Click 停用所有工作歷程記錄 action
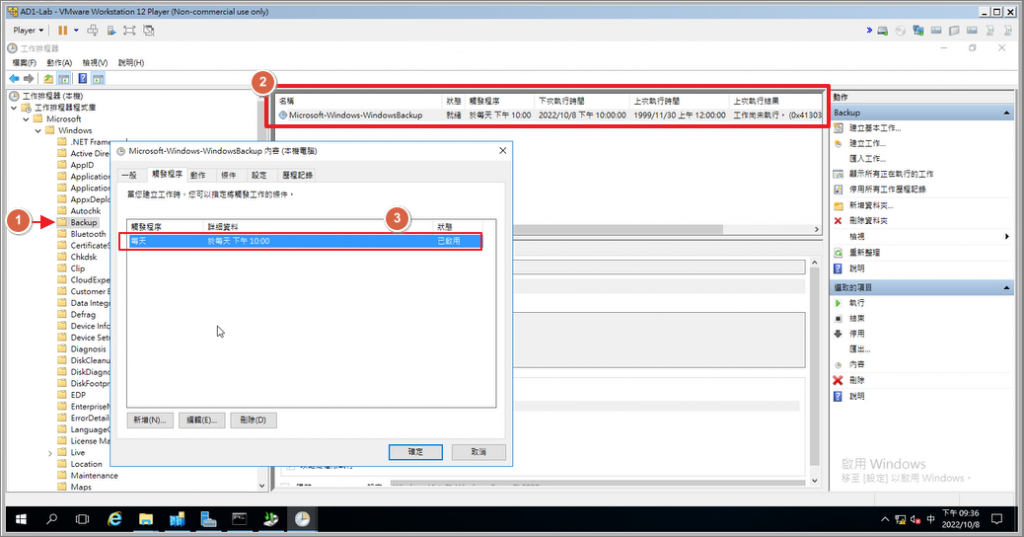Screen dimensions: 1024x537 pyautogui.click(x=888, y=189)
